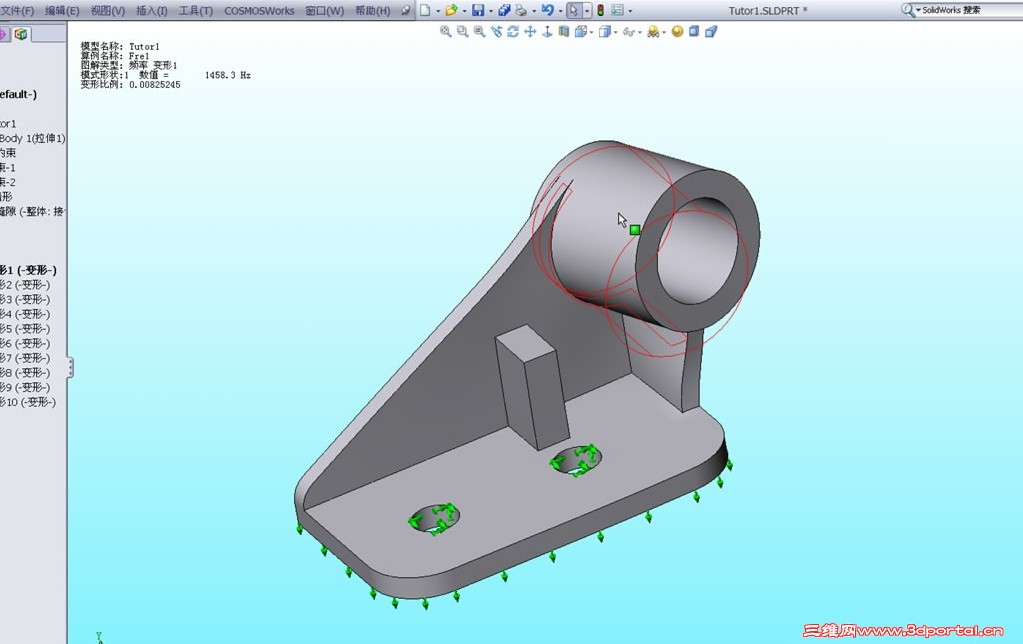The width and height of the screenshot is (1023, 644).
Task: Click the Save floppy disk icon
Action: [478, 10]
